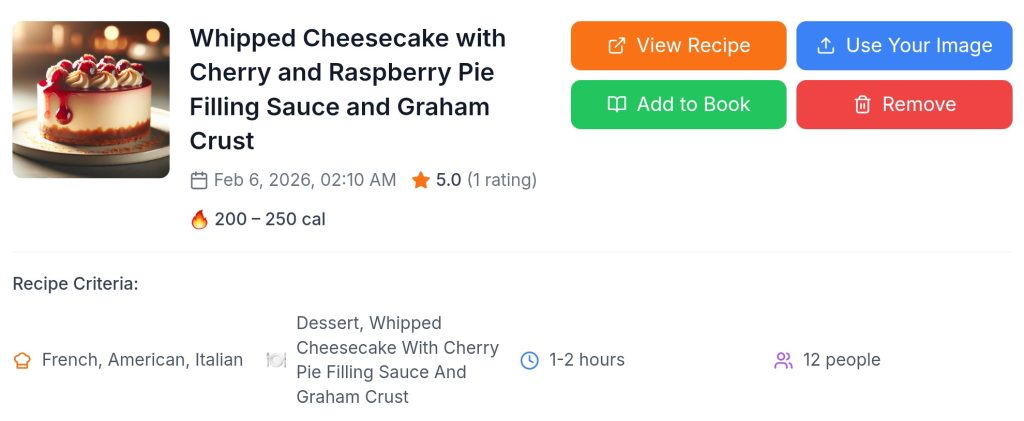Image resolution: width=1024 pixels, height=421 pixels.
Task: Click the orange star rating icon
Action: click(421, 181)
